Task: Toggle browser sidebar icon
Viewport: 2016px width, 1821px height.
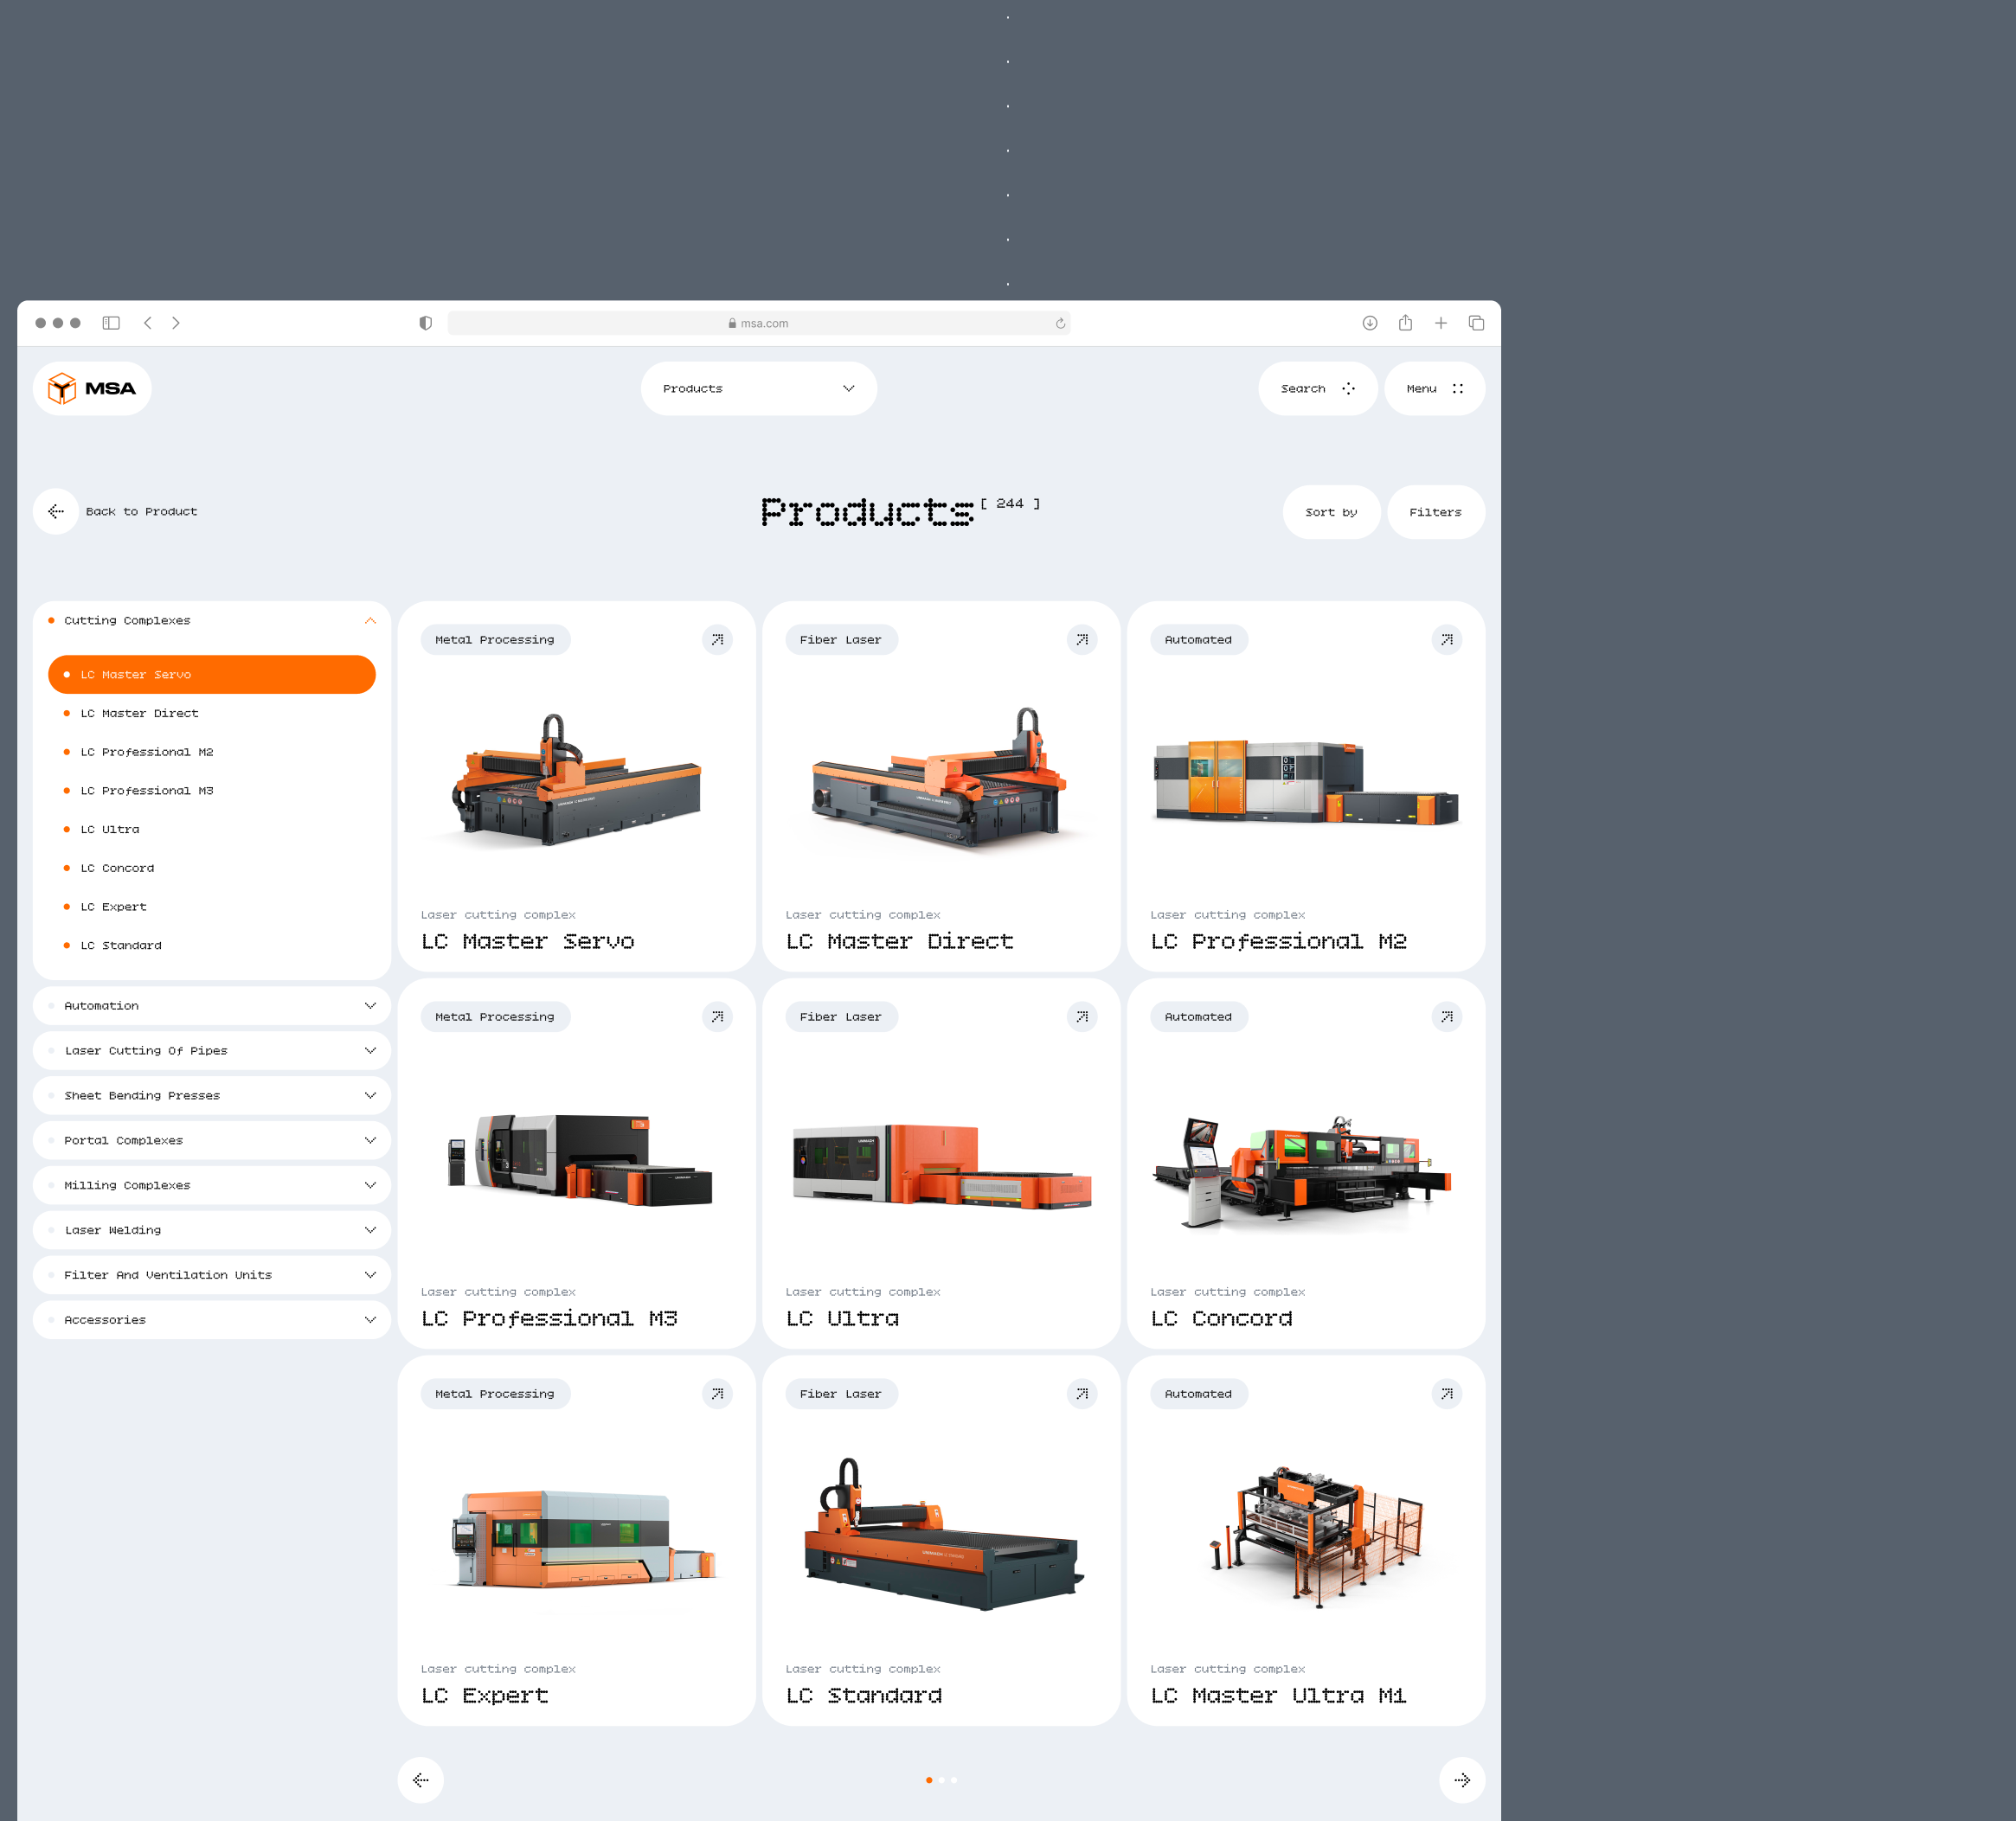Action: click(111, 323)
